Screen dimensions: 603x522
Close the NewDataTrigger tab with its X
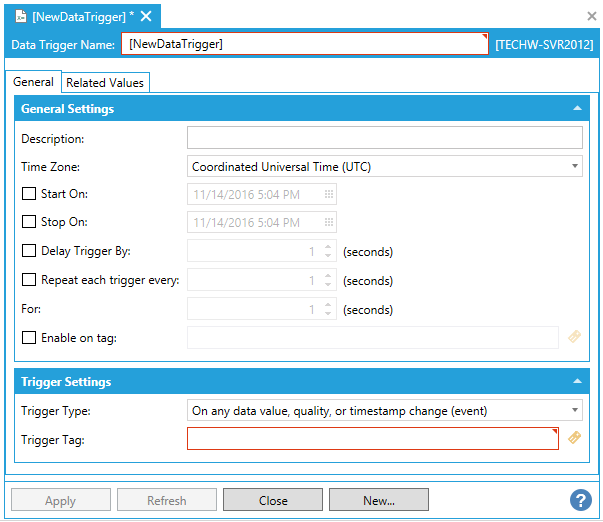coord(146,16)
